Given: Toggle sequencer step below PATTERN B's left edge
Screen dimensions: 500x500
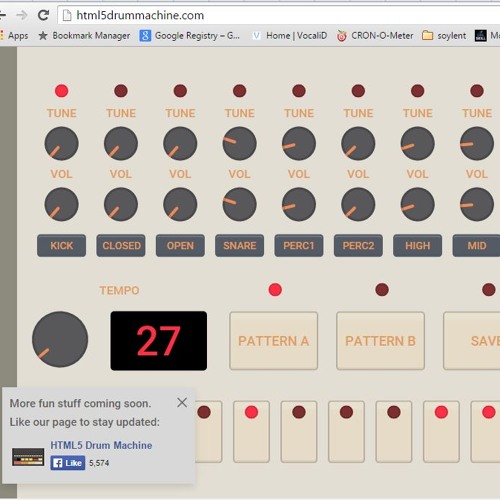Looking at the screenshot, I should click(x=346, y=432).
